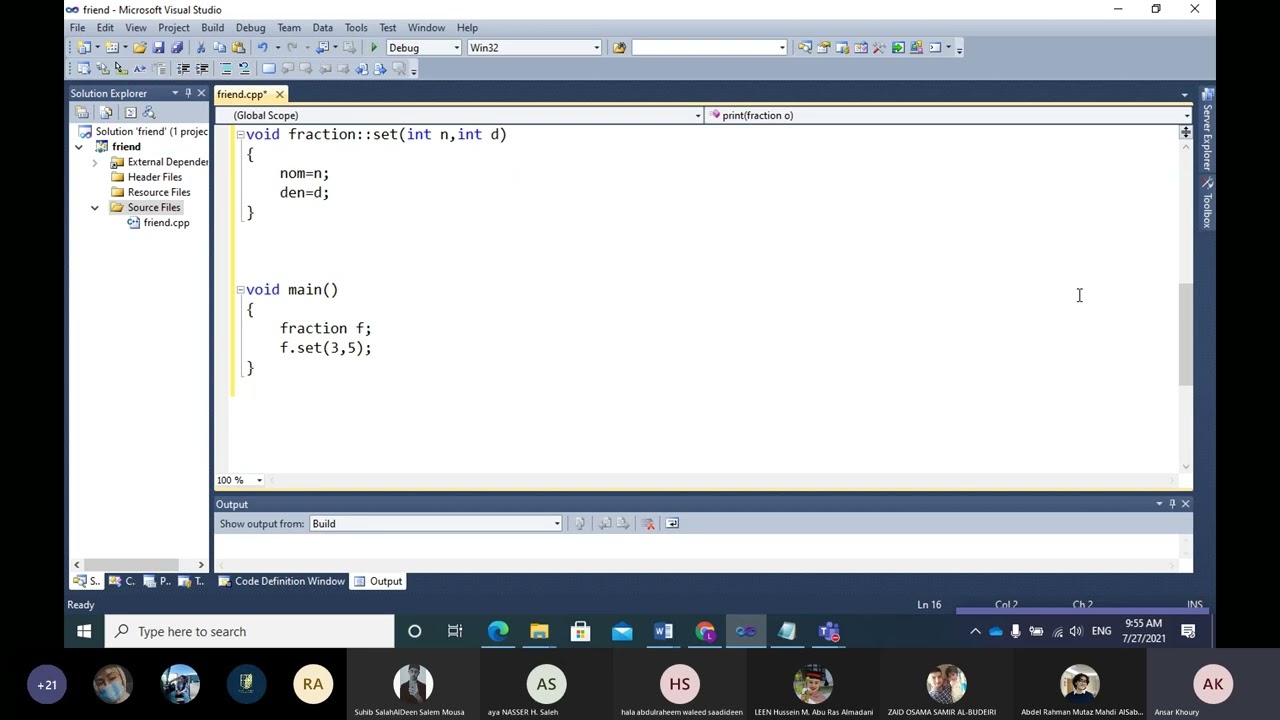Click the Toolbox side tab
Image resolution: width=1280 pixels, height=720 pixels.
[1207, 204]
